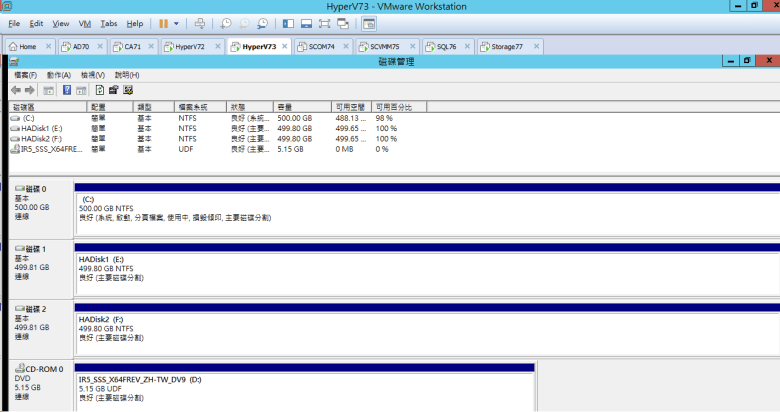Open the VMware VM menu

pos(84,23)
